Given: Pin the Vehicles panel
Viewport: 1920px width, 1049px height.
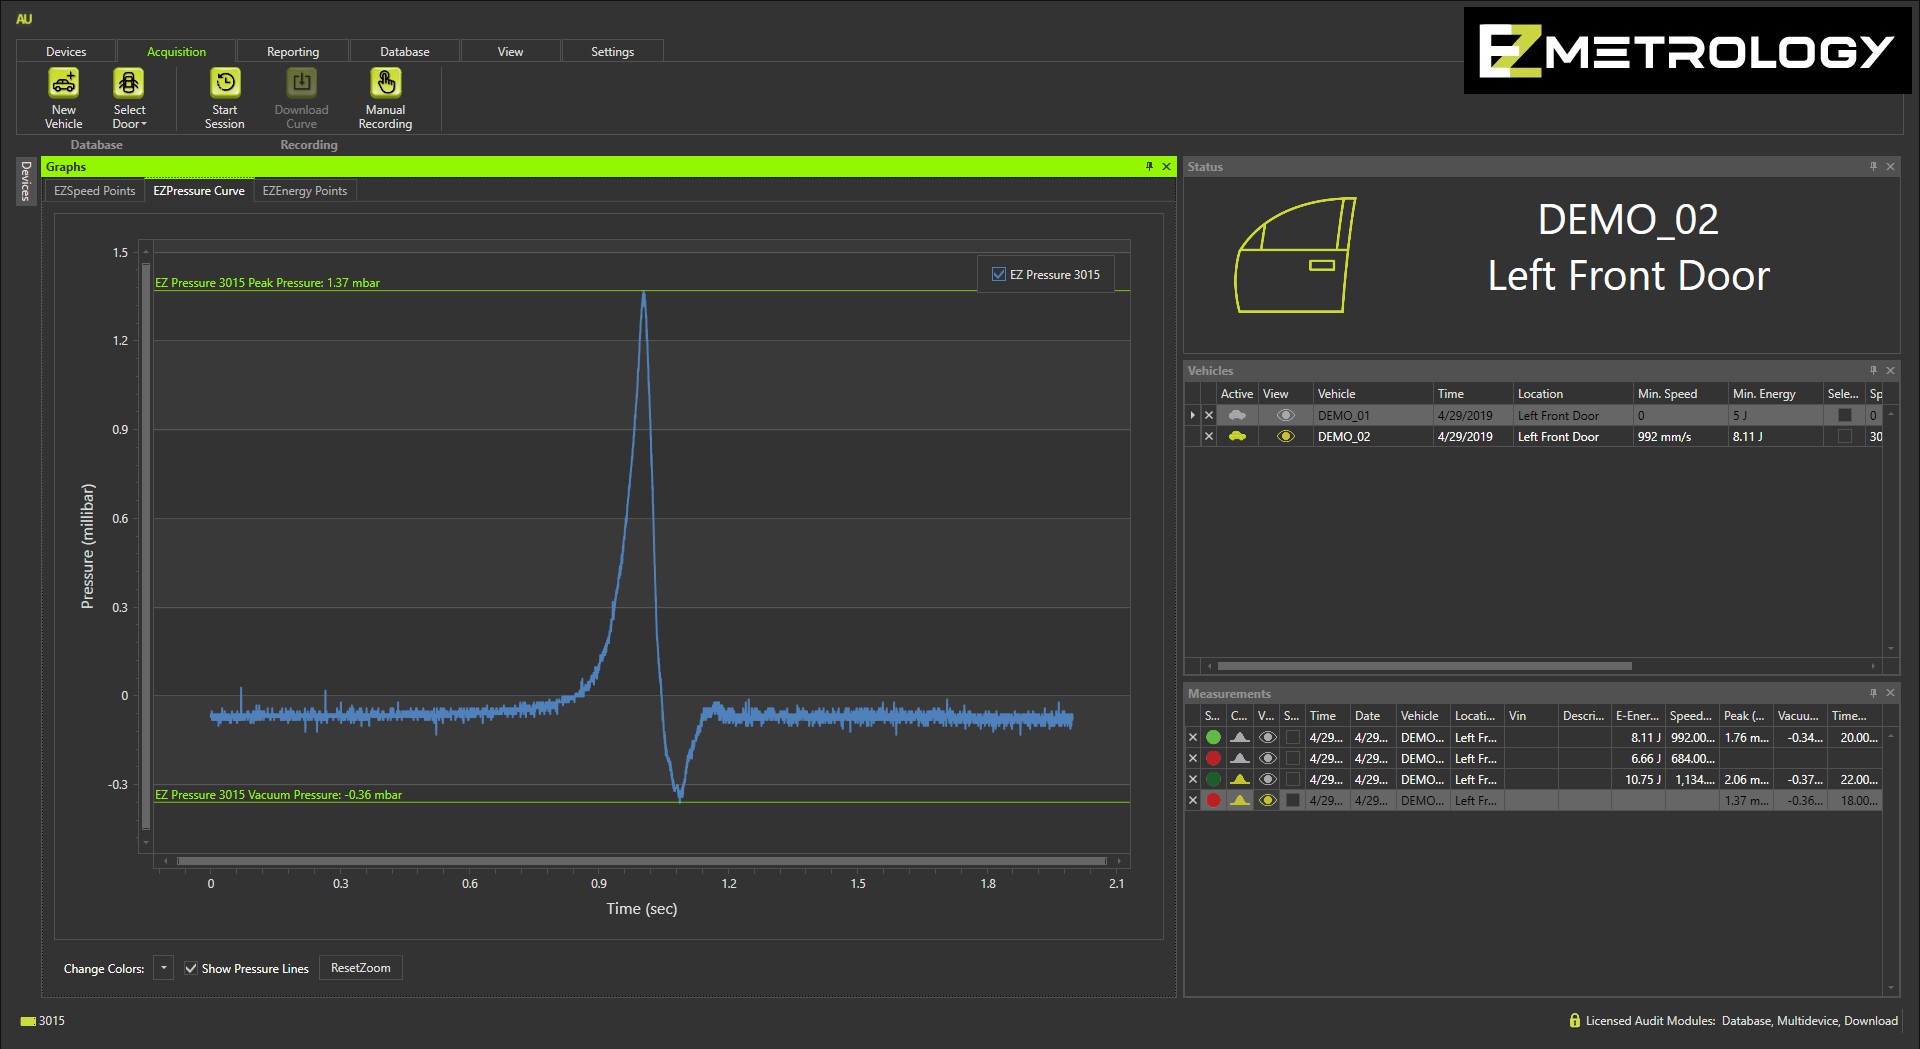Looking at the screenshot, I should click(1873, 370).
